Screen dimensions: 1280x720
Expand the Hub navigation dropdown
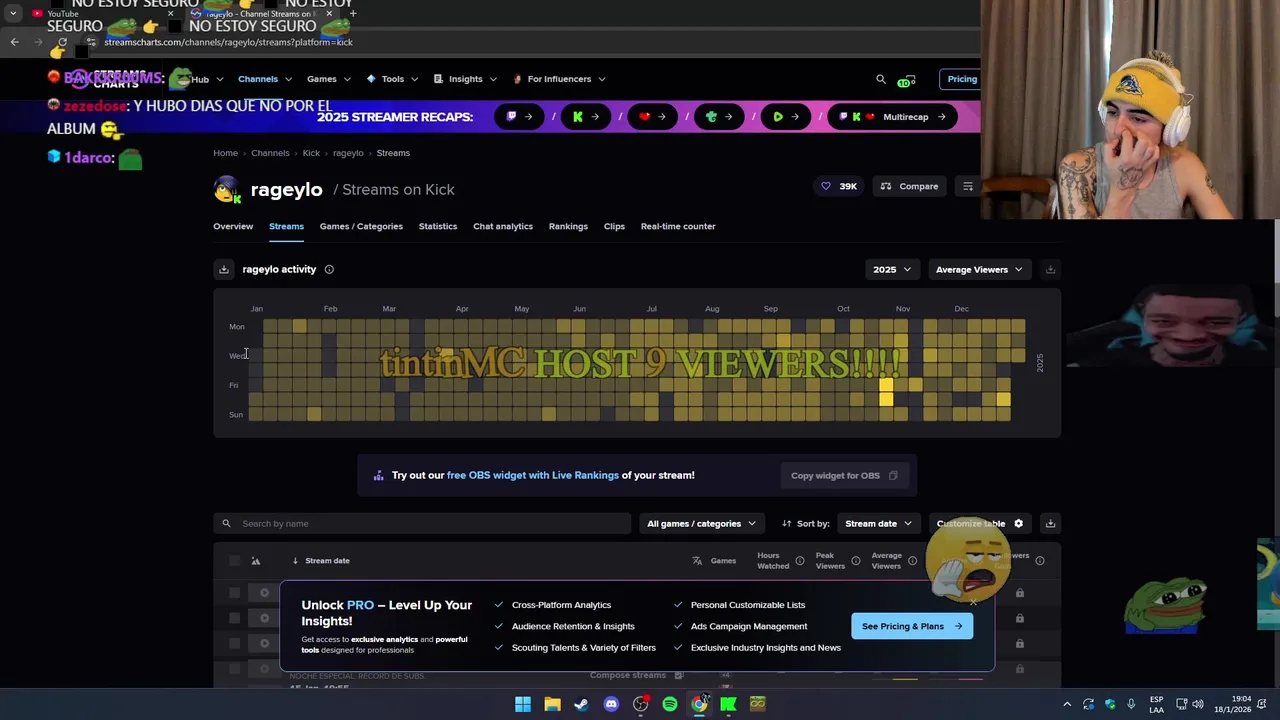point(209,79)
